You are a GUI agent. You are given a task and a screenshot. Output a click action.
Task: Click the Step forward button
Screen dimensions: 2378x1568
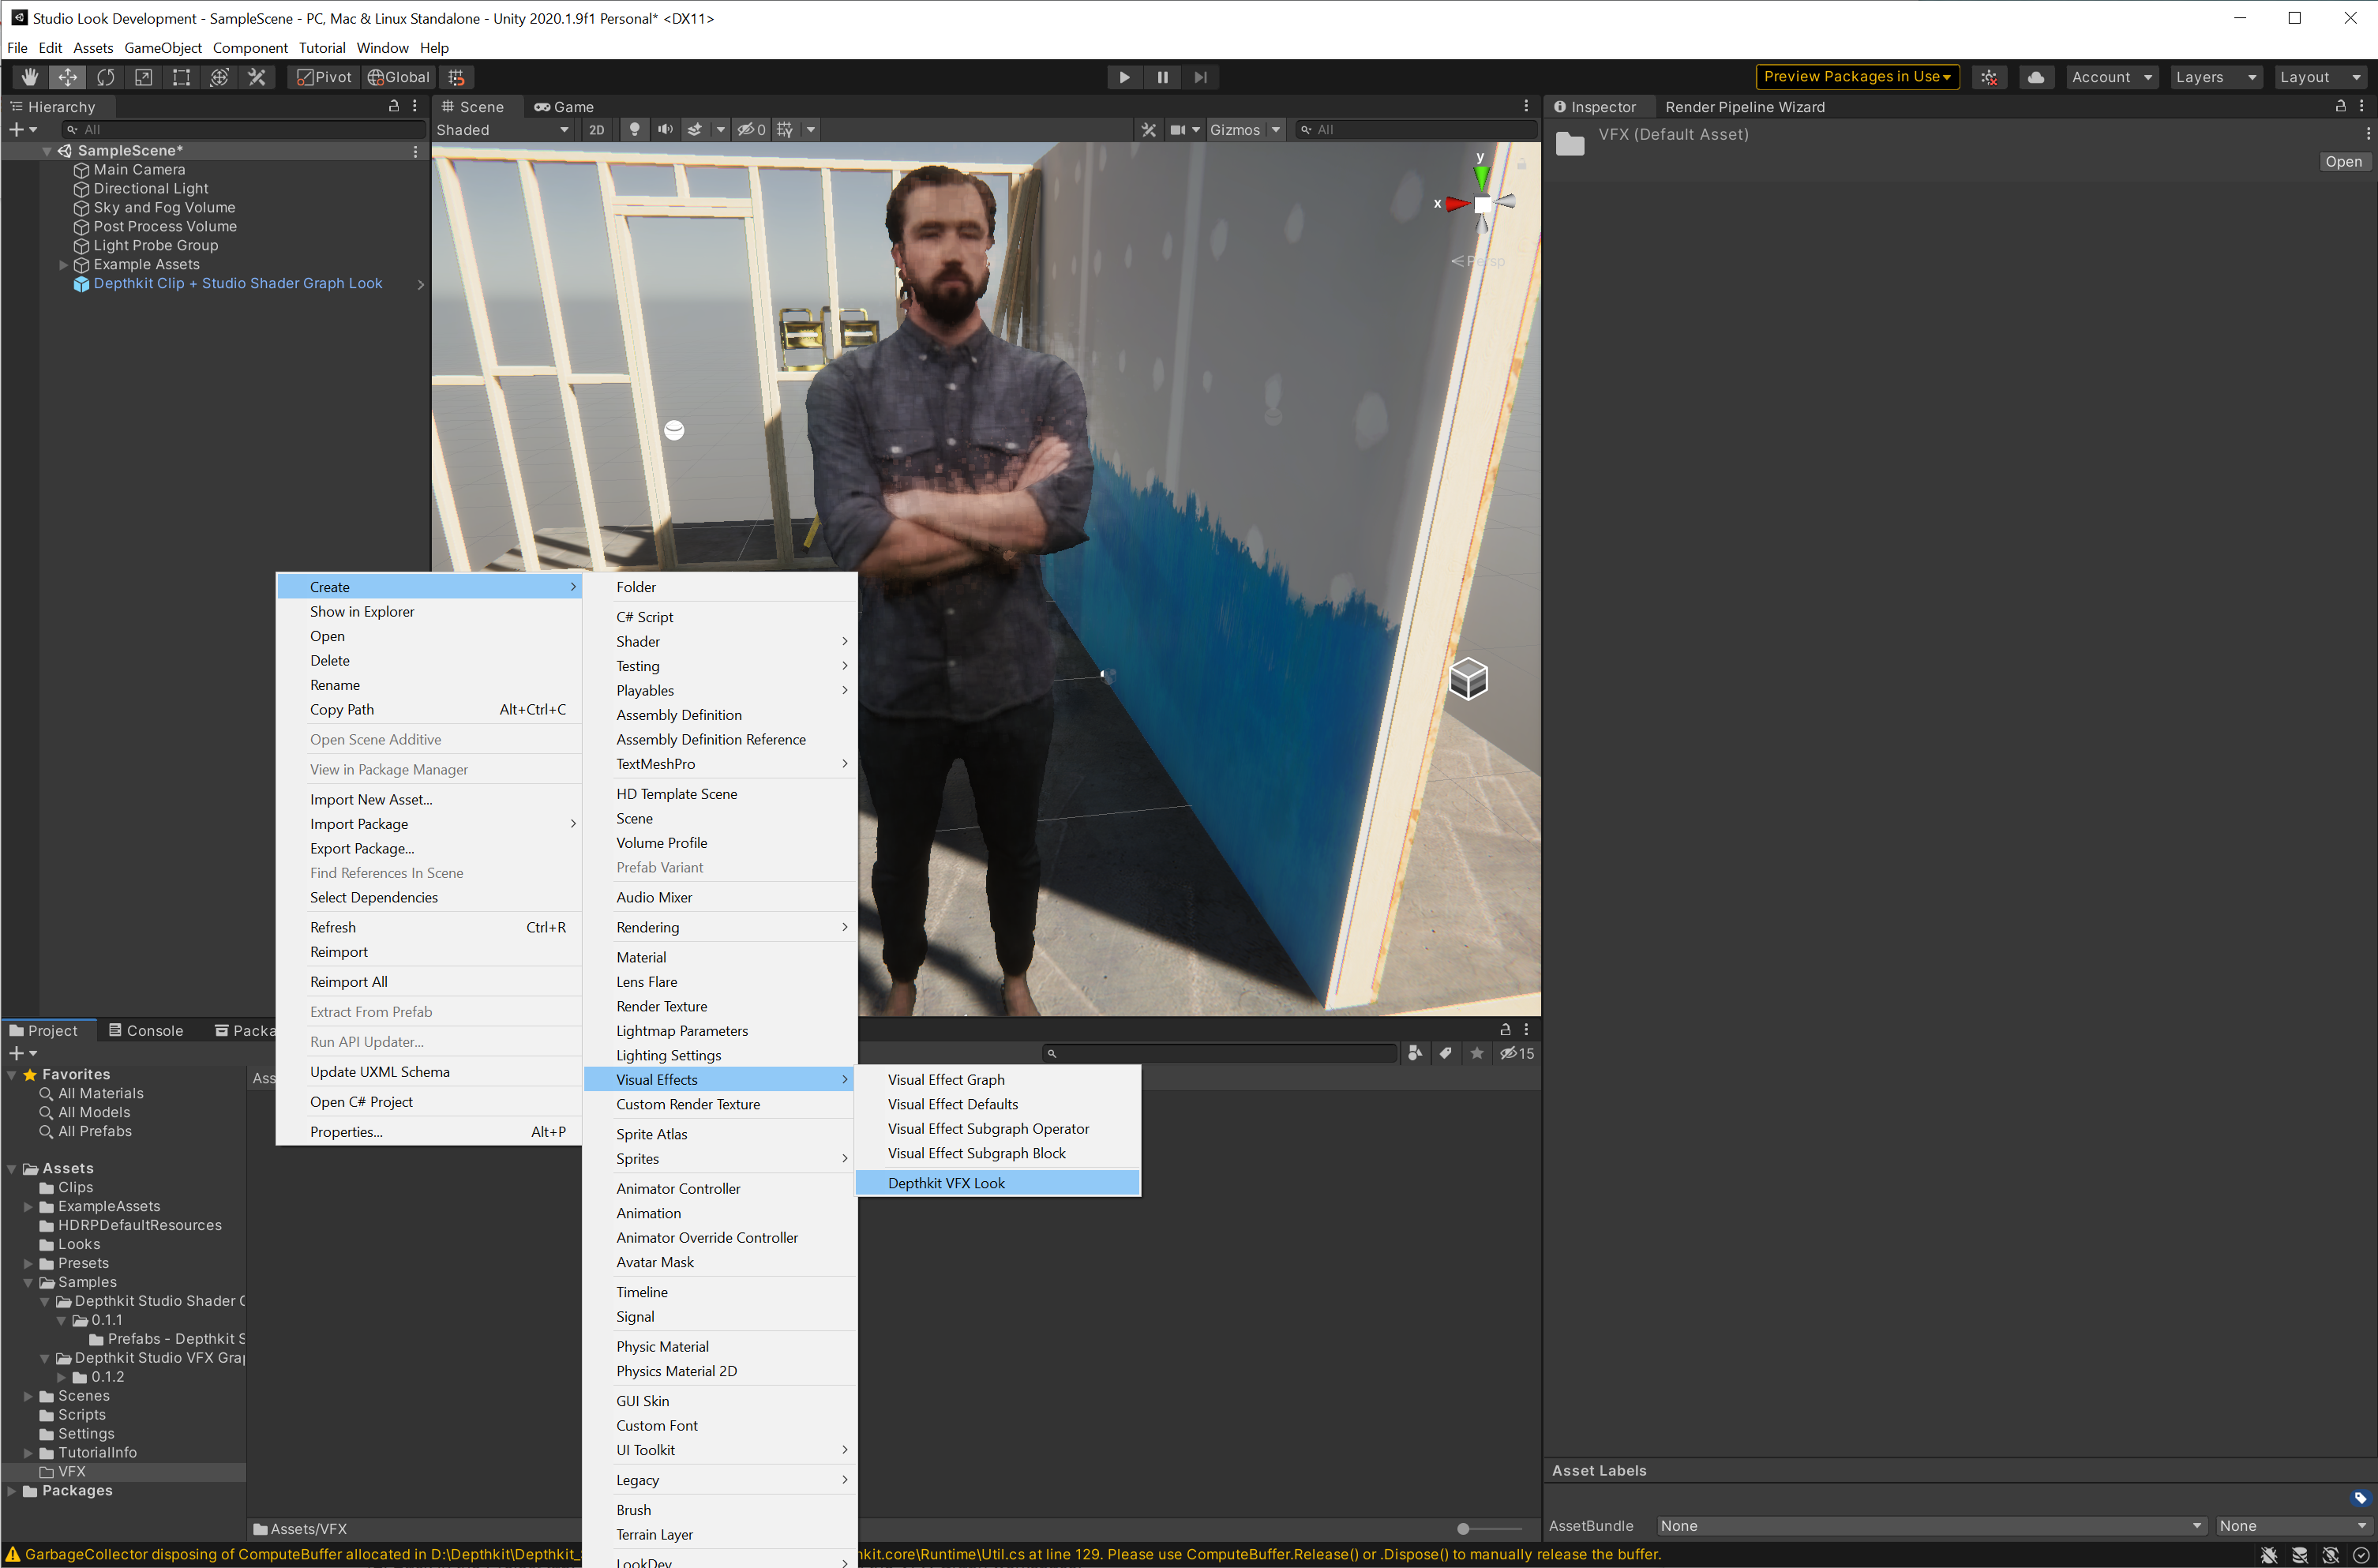[1200, 77]
